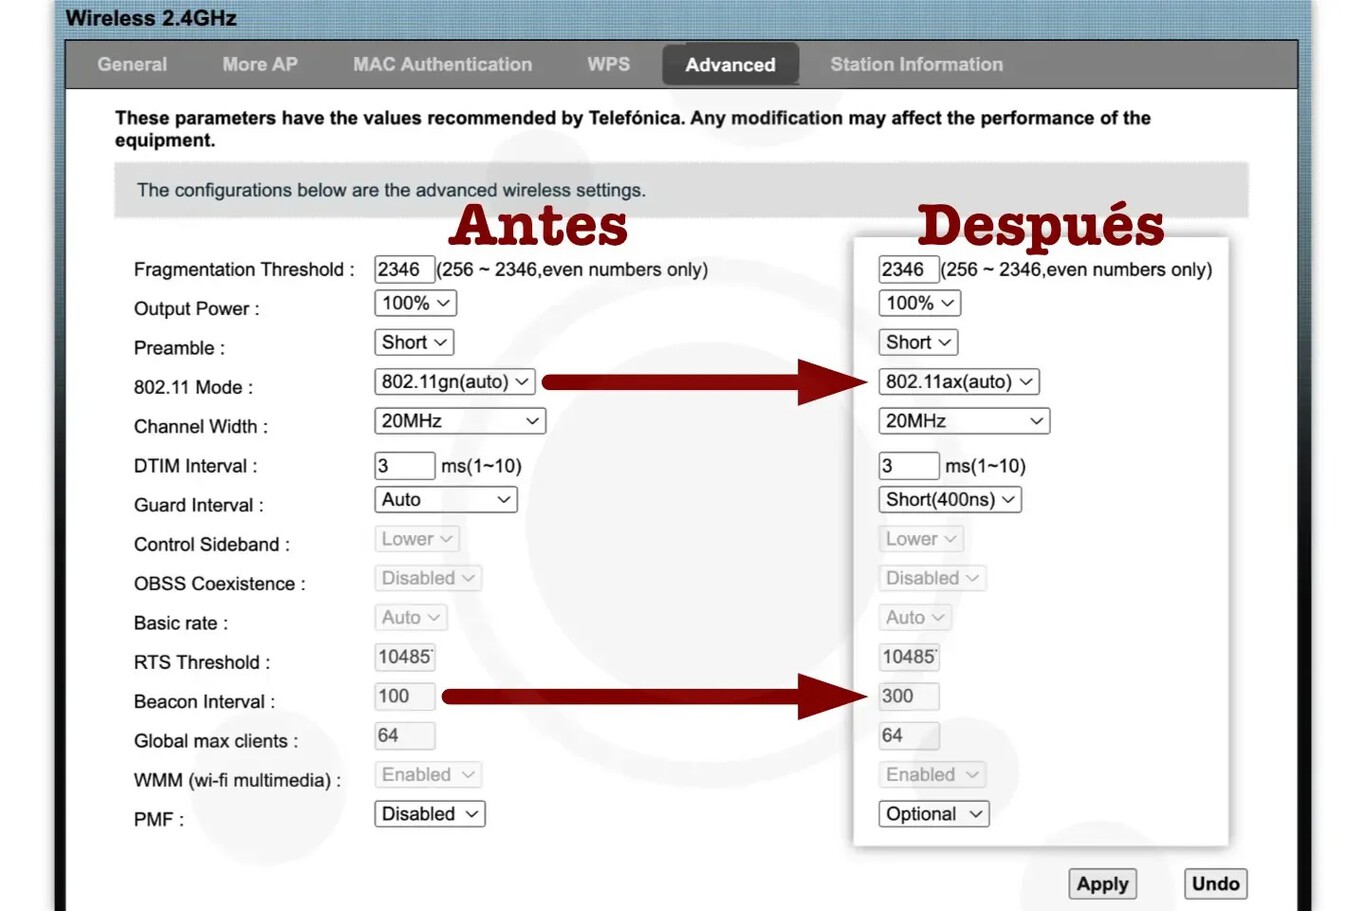Screen dimensions: 1366x911
Task: Expand the left Output Power 100% dropdown
Action: (416, 303)
